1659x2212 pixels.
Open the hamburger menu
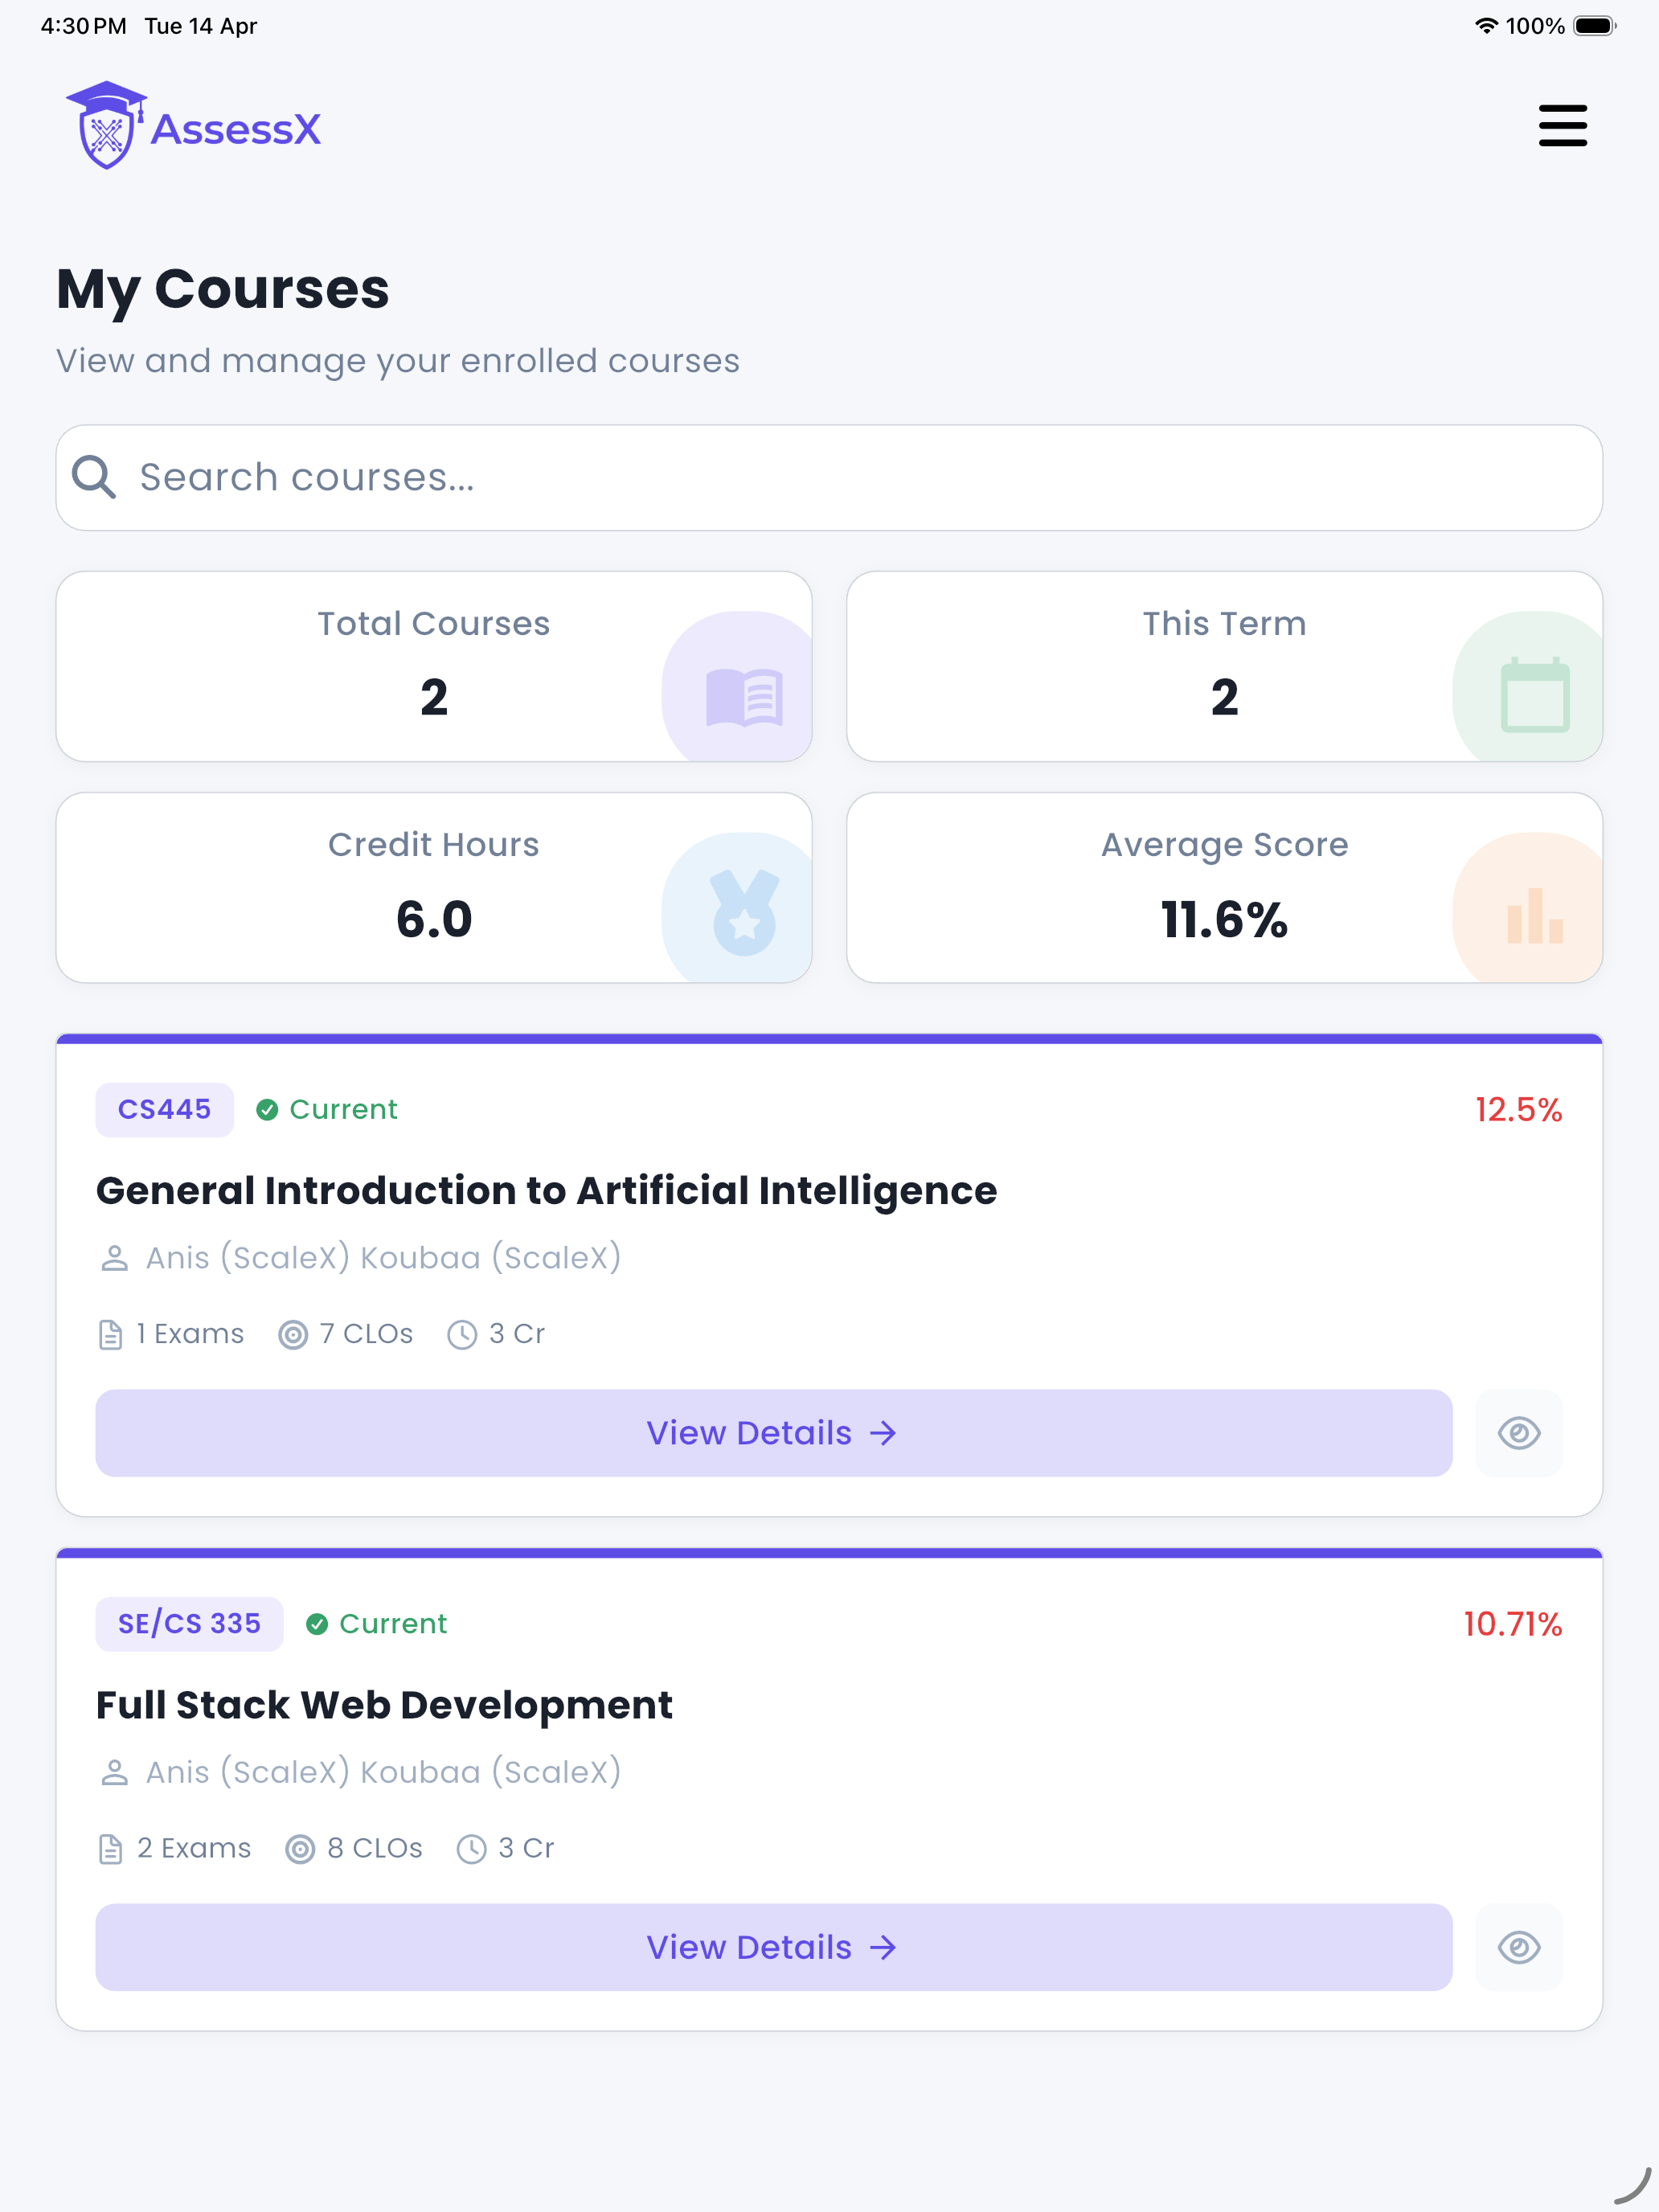1562,126
